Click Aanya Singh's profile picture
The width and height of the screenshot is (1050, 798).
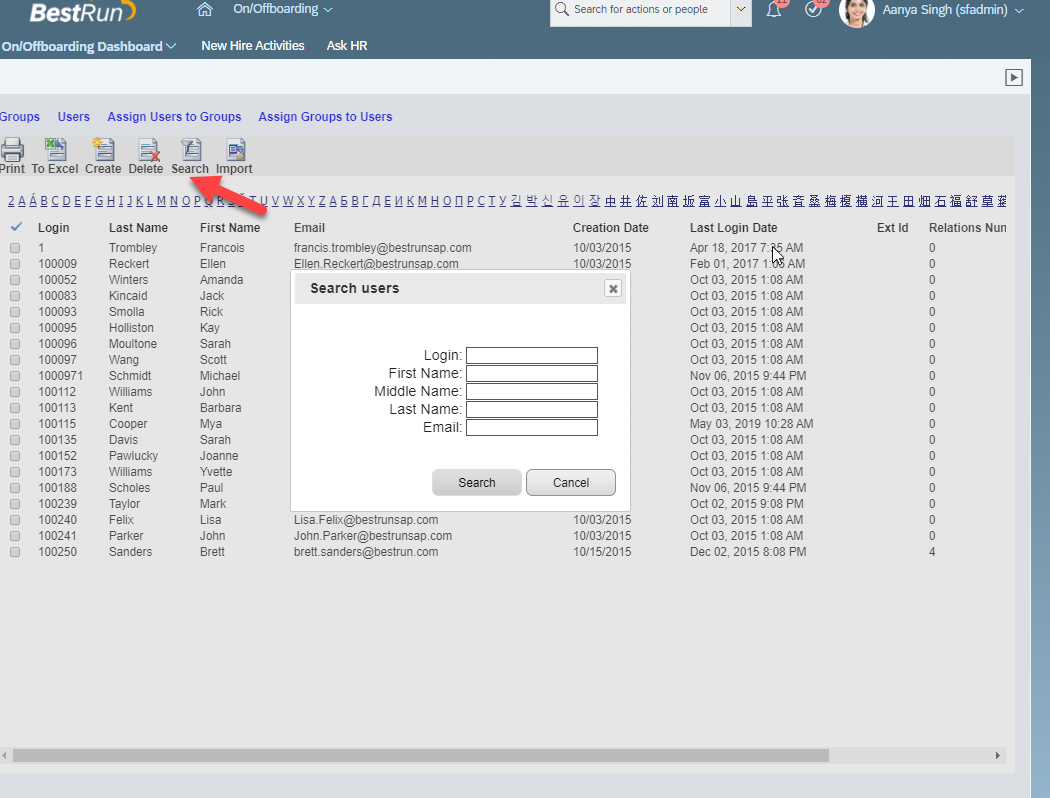point(856,11)
